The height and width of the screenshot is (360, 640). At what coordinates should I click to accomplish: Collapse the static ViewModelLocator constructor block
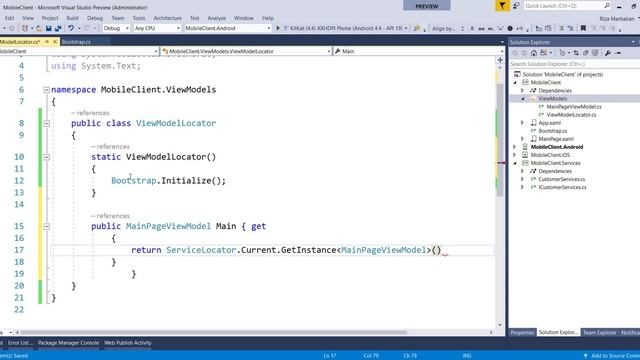(x=46, y=157)
